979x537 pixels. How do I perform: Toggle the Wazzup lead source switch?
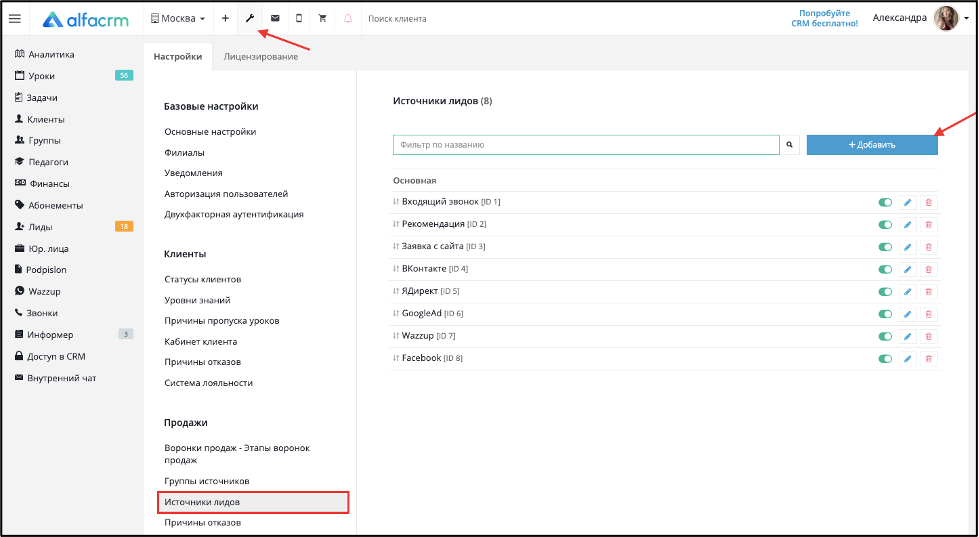coord(885,337)
